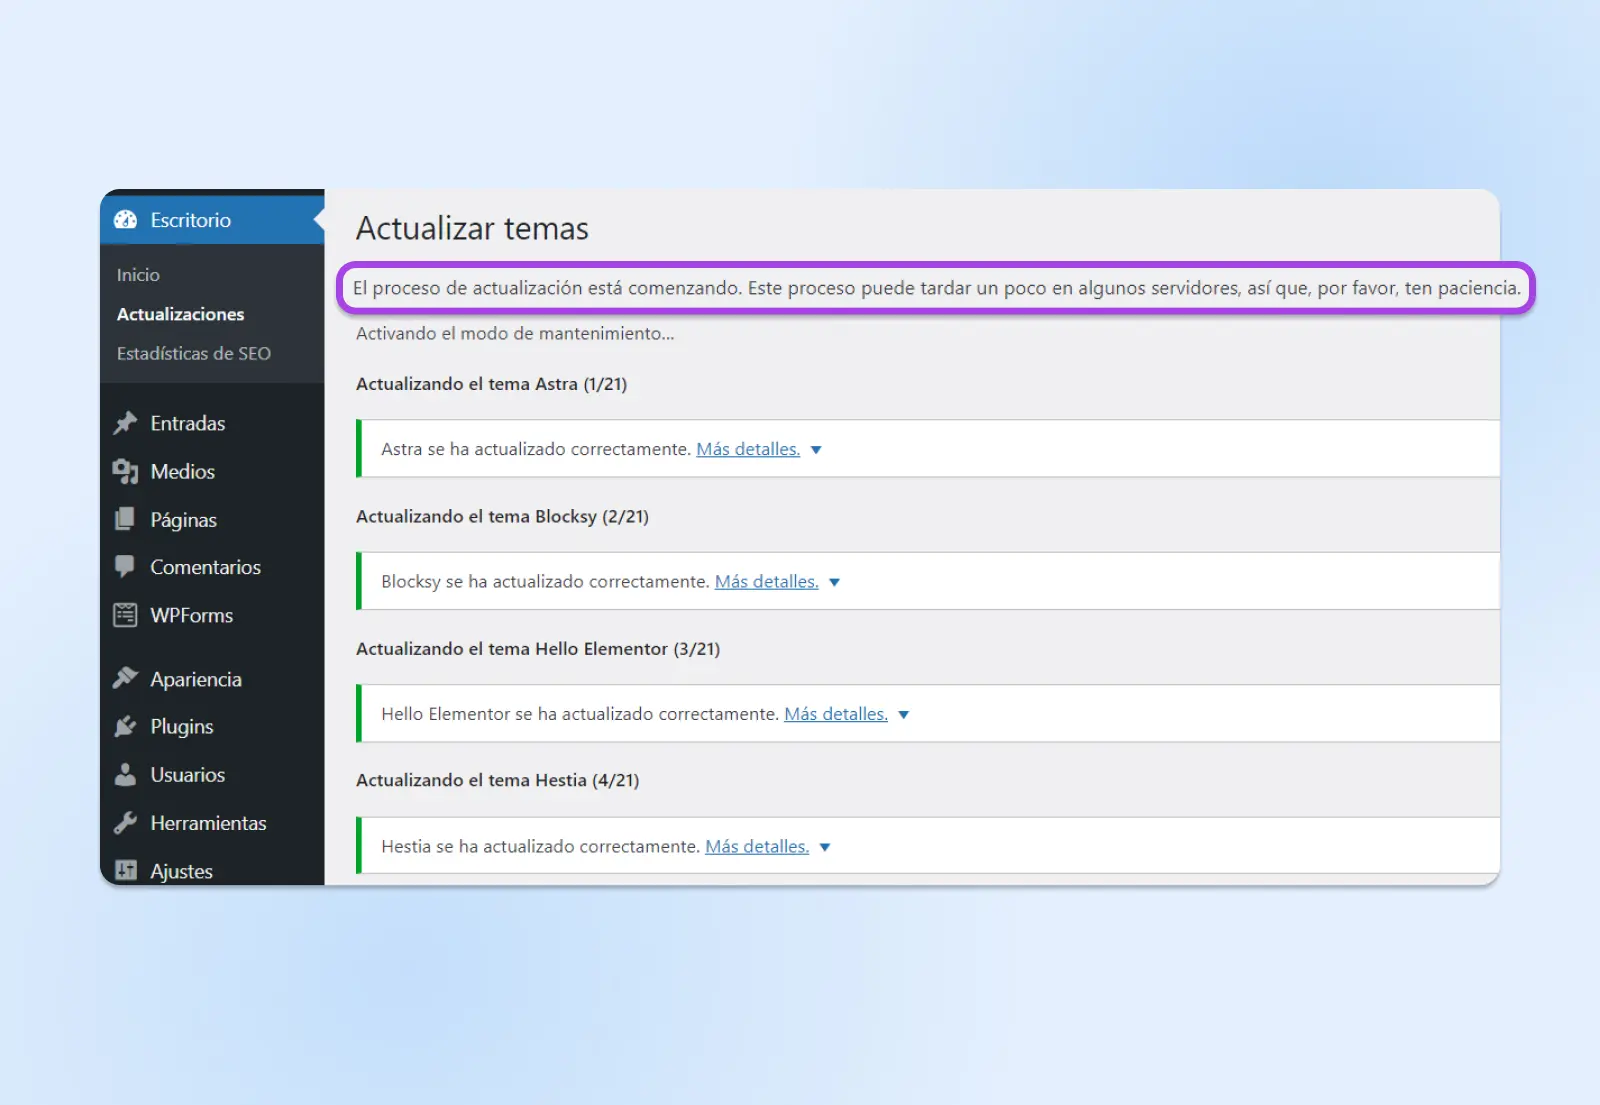This screenshot has width=1600, height=1105.
Task: Click the Apariencia paintbrush icon
Action: [x=125, y=678]
